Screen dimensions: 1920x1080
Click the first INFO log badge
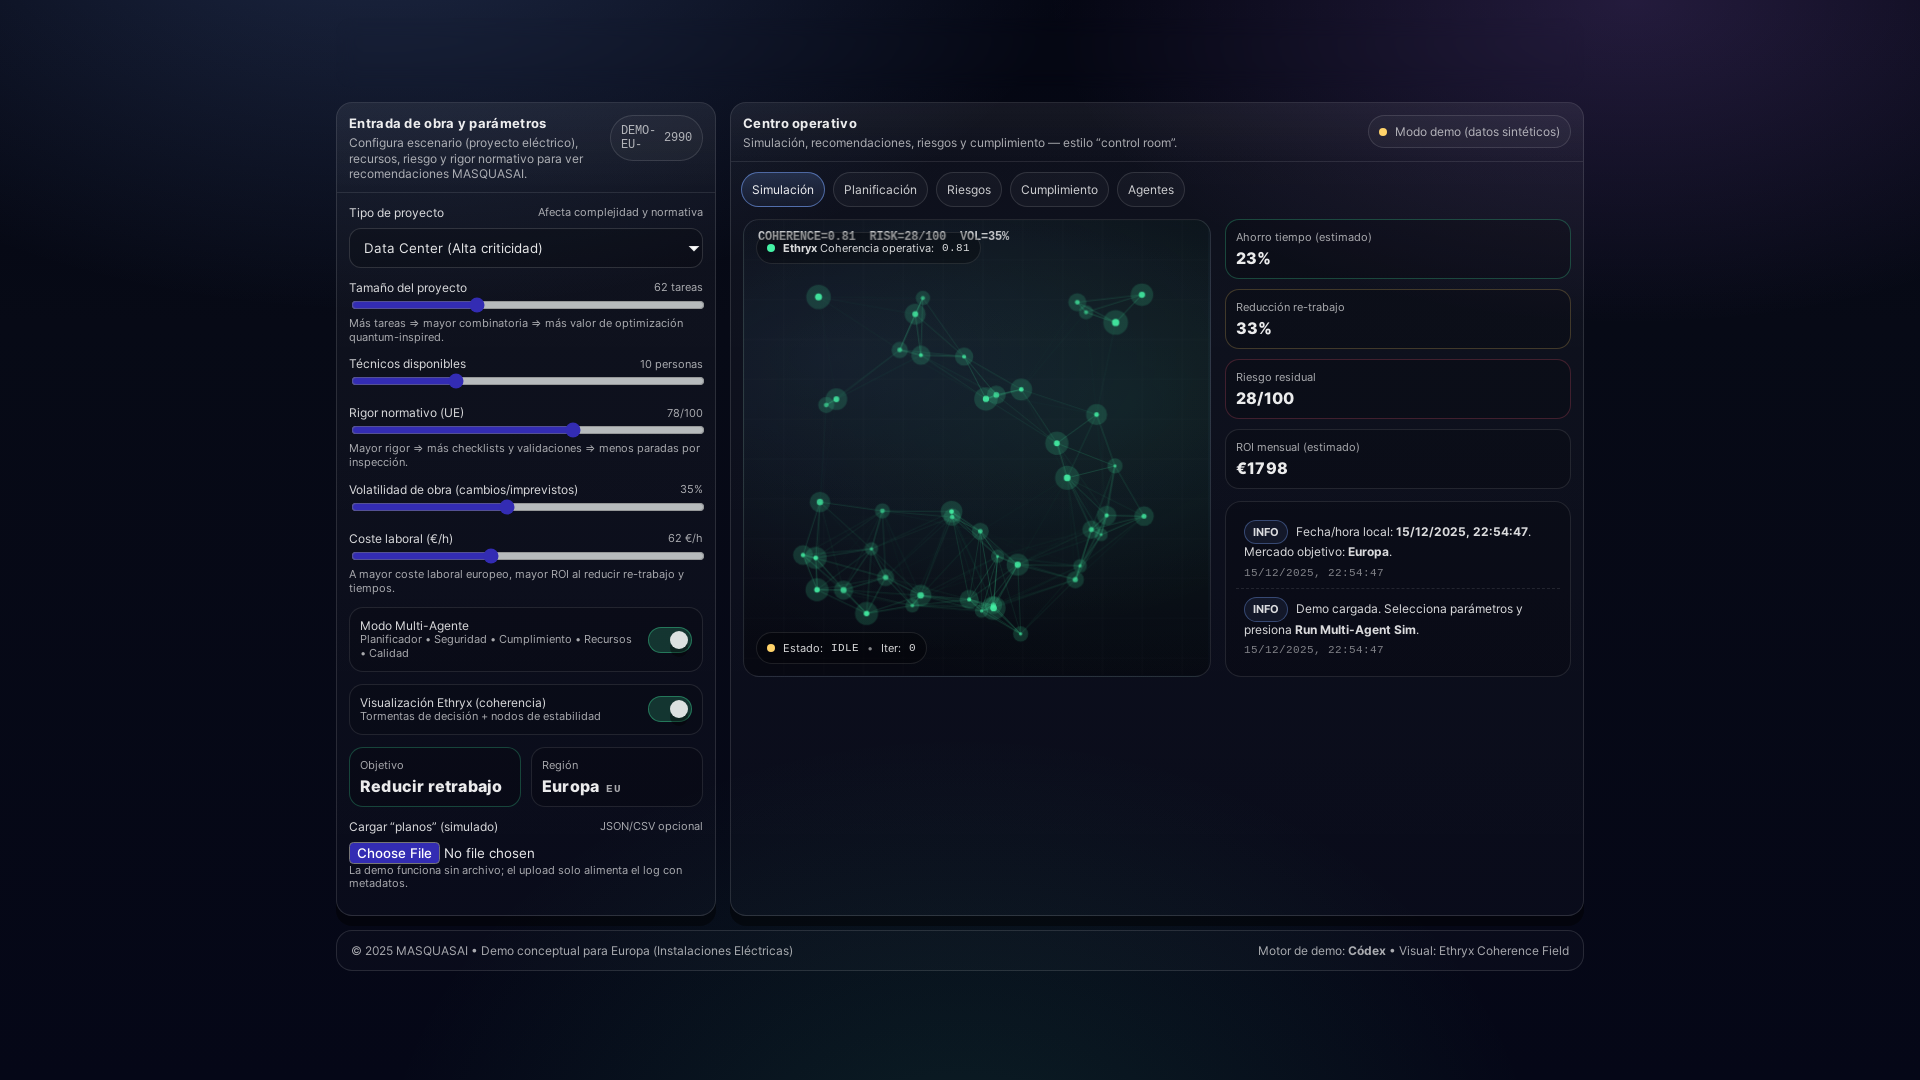tap(1265, 532)
